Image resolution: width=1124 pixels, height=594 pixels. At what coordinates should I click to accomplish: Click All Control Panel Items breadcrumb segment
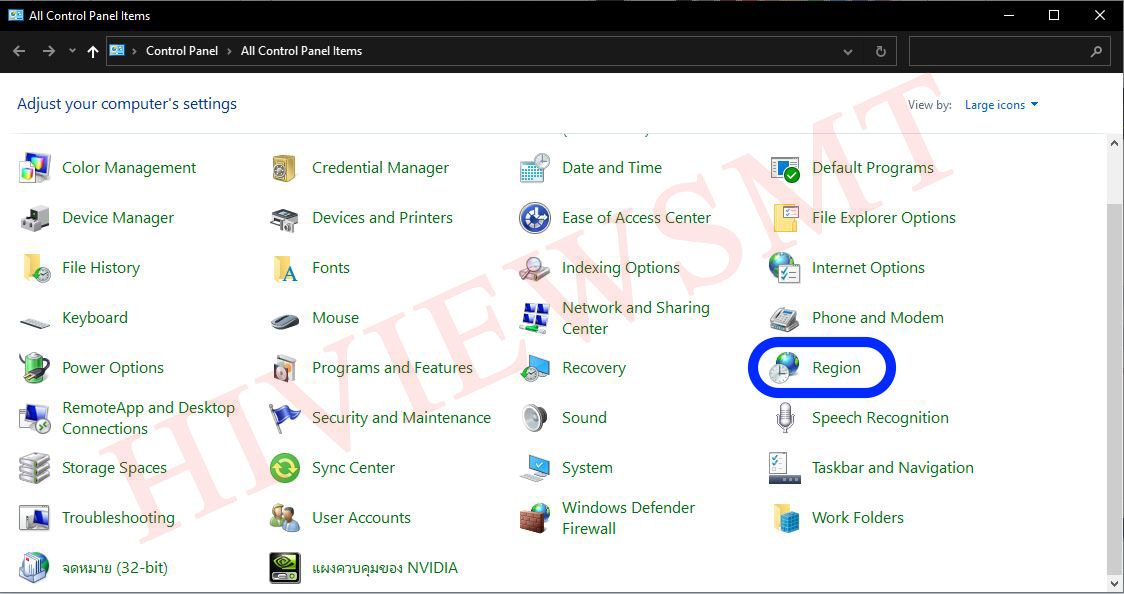pos(301,51)
